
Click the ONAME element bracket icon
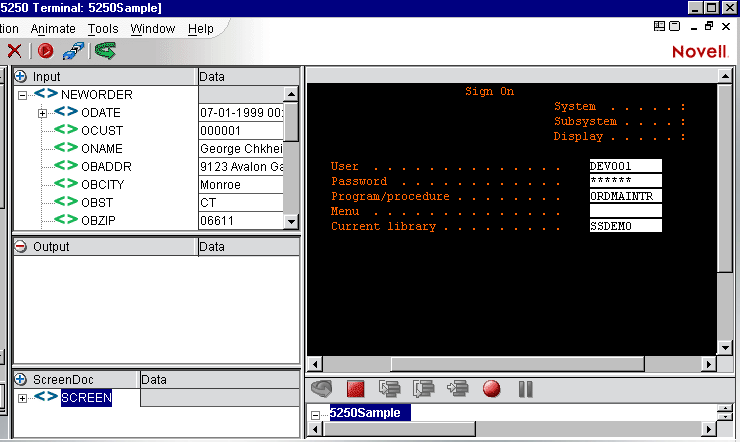coord(66,148)
